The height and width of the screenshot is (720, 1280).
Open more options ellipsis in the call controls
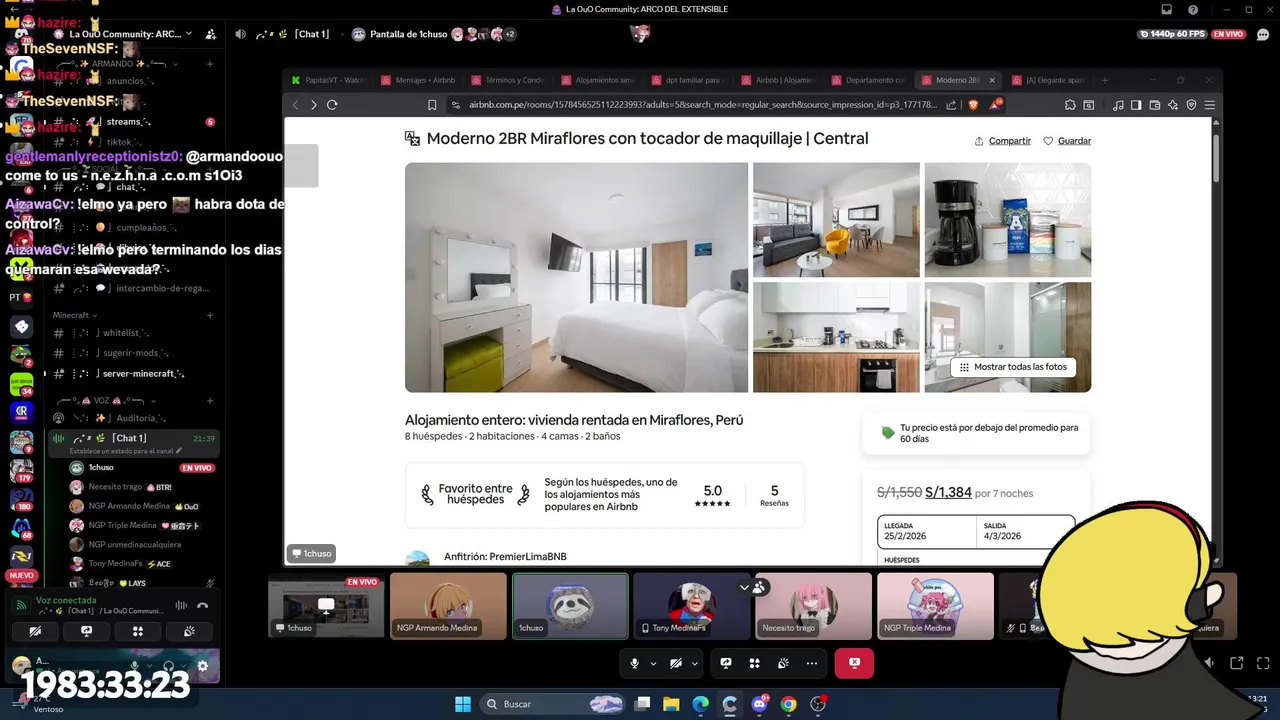click(x=812, y=663)
